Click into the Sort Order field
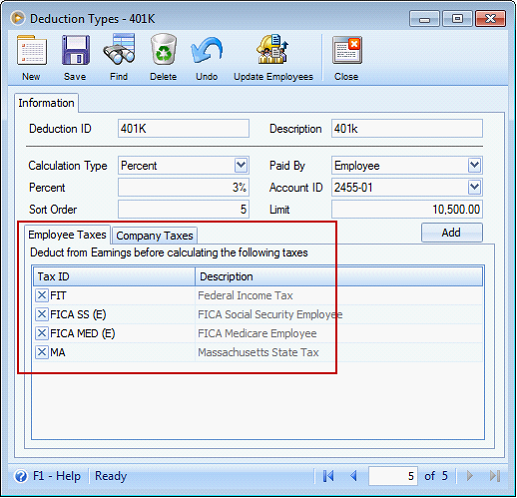 183,209
